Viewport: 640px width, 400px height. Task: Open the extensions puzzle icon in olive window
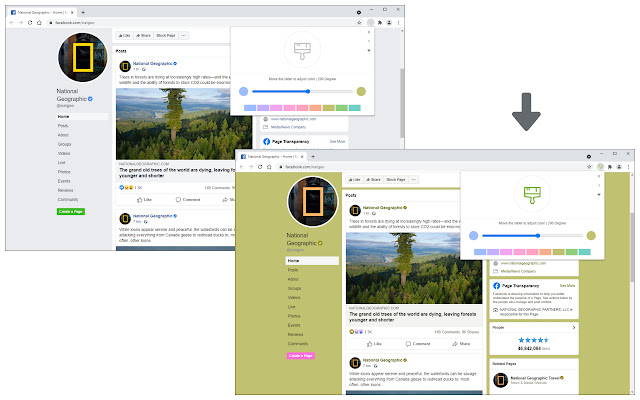coord(610,167)
